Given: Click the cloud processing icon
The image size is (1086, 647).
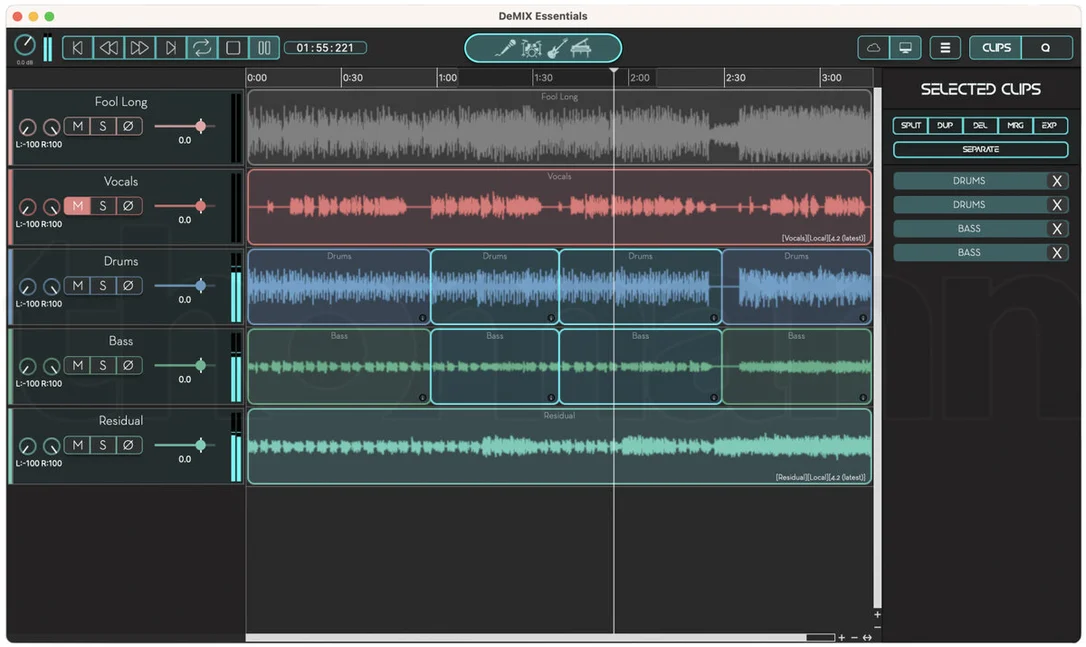Looking at the screenshot, I should [x=873, y=48].
